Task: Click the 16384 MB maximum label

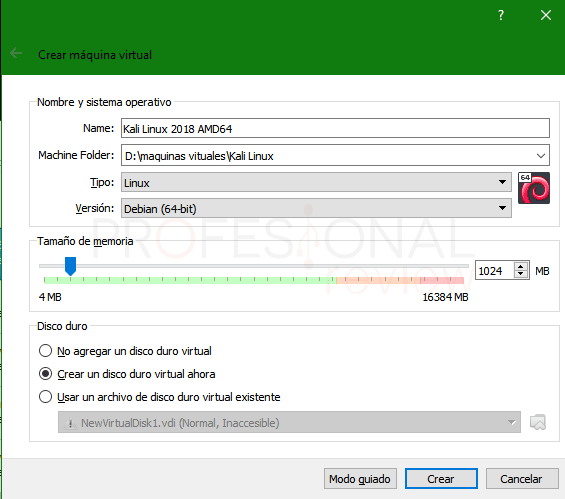Action: pos(445,297)
